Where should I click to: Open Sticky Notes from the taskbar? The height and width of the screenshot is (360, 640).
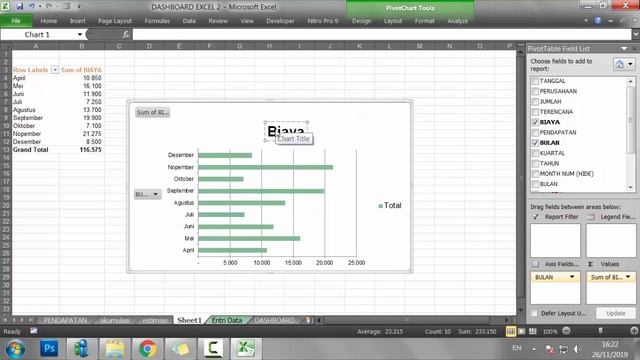[180, 349]
